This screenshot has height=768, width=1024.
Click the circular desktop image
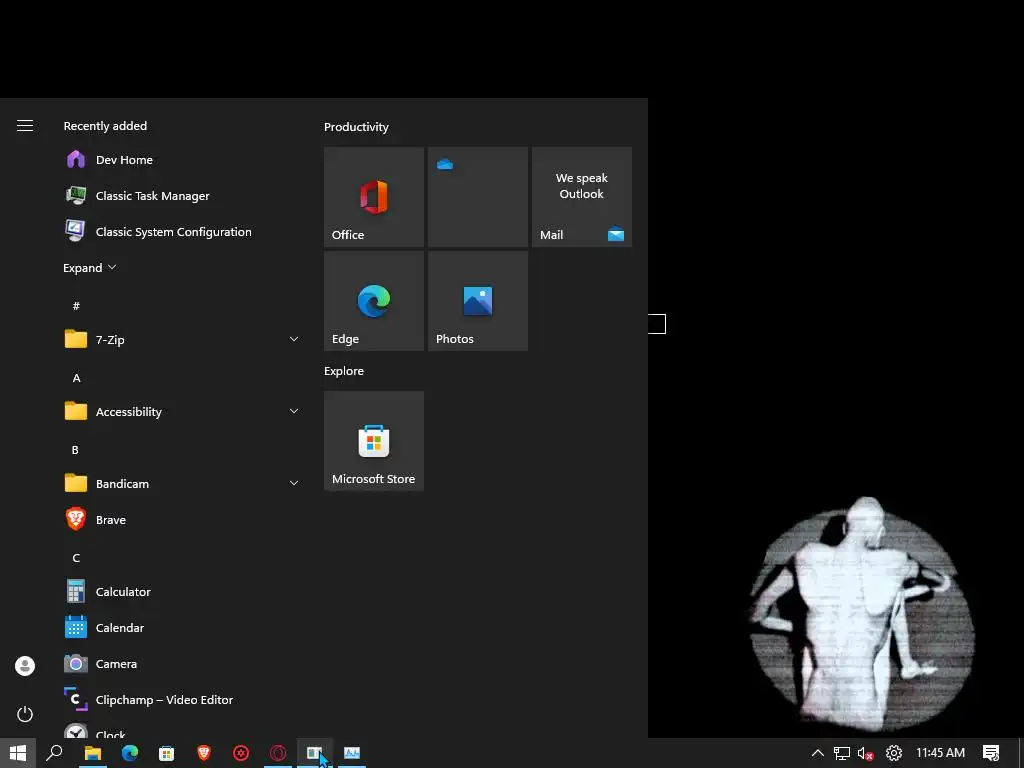tap(862, 614)
